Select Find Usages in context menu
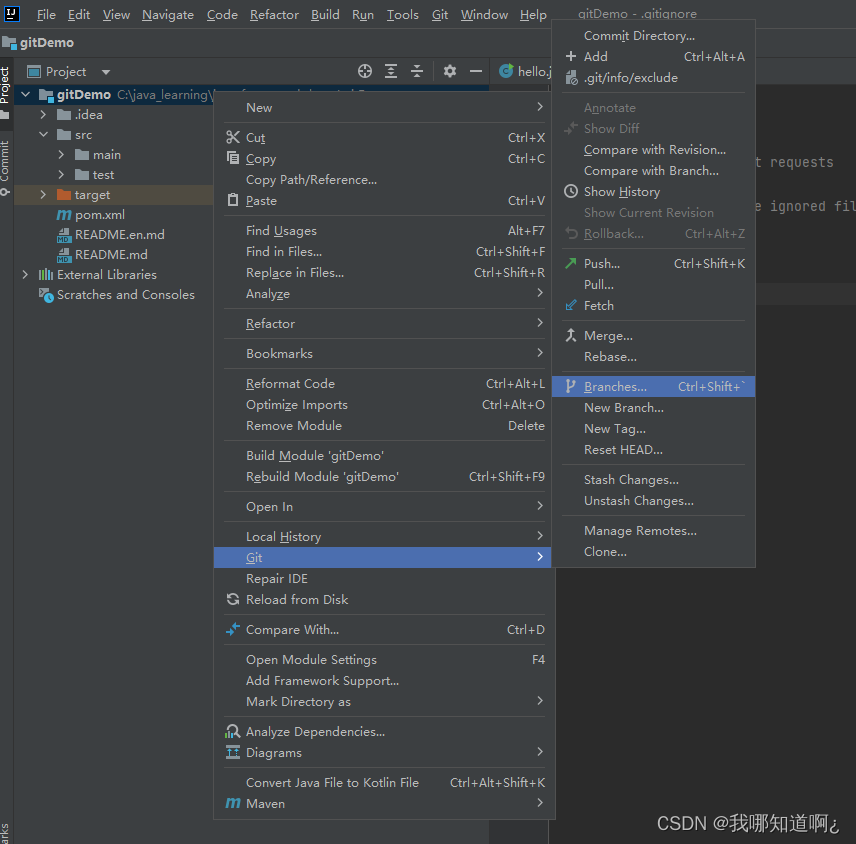Image resolution: width=856 pixels, height=844 pixels. pos(384,230)
